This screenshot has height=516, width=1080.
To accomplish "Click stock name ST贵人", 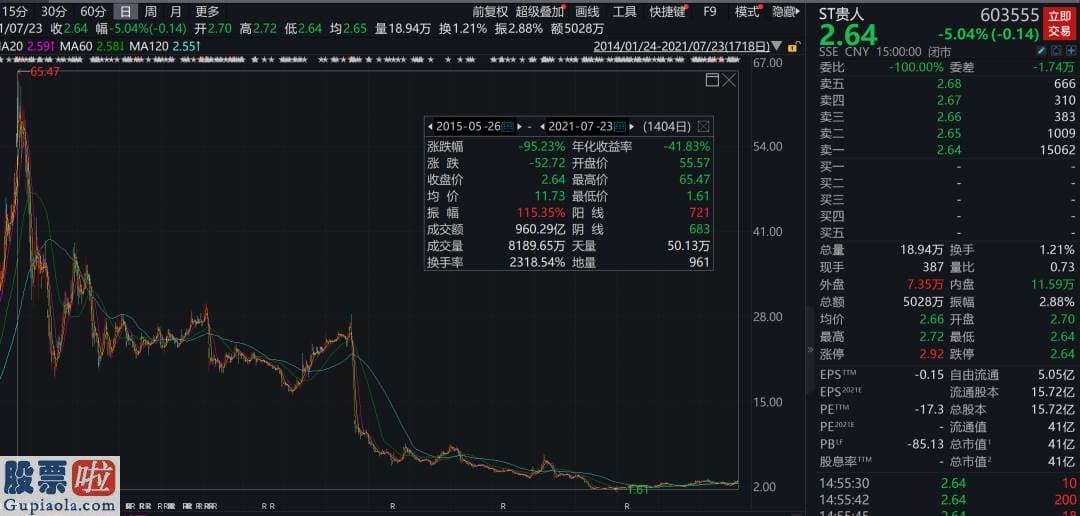I will click(841, 13).
